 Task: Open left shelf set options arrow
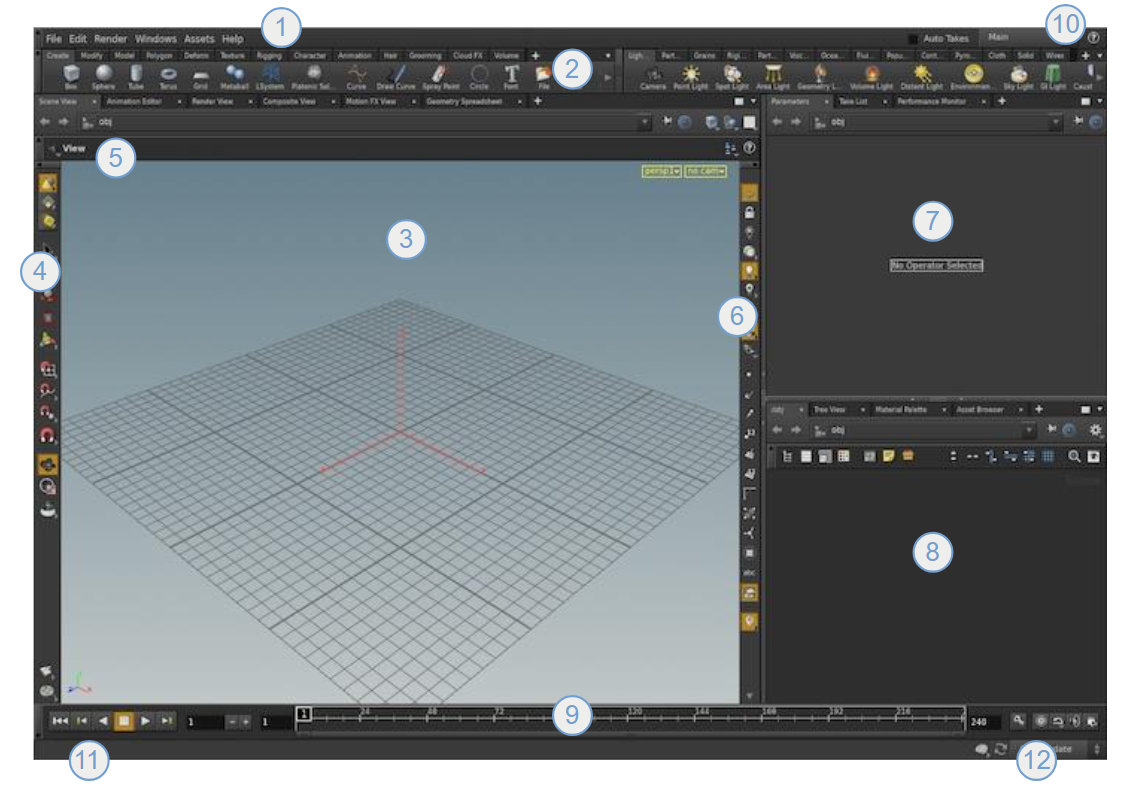click(x=608, y=56)
